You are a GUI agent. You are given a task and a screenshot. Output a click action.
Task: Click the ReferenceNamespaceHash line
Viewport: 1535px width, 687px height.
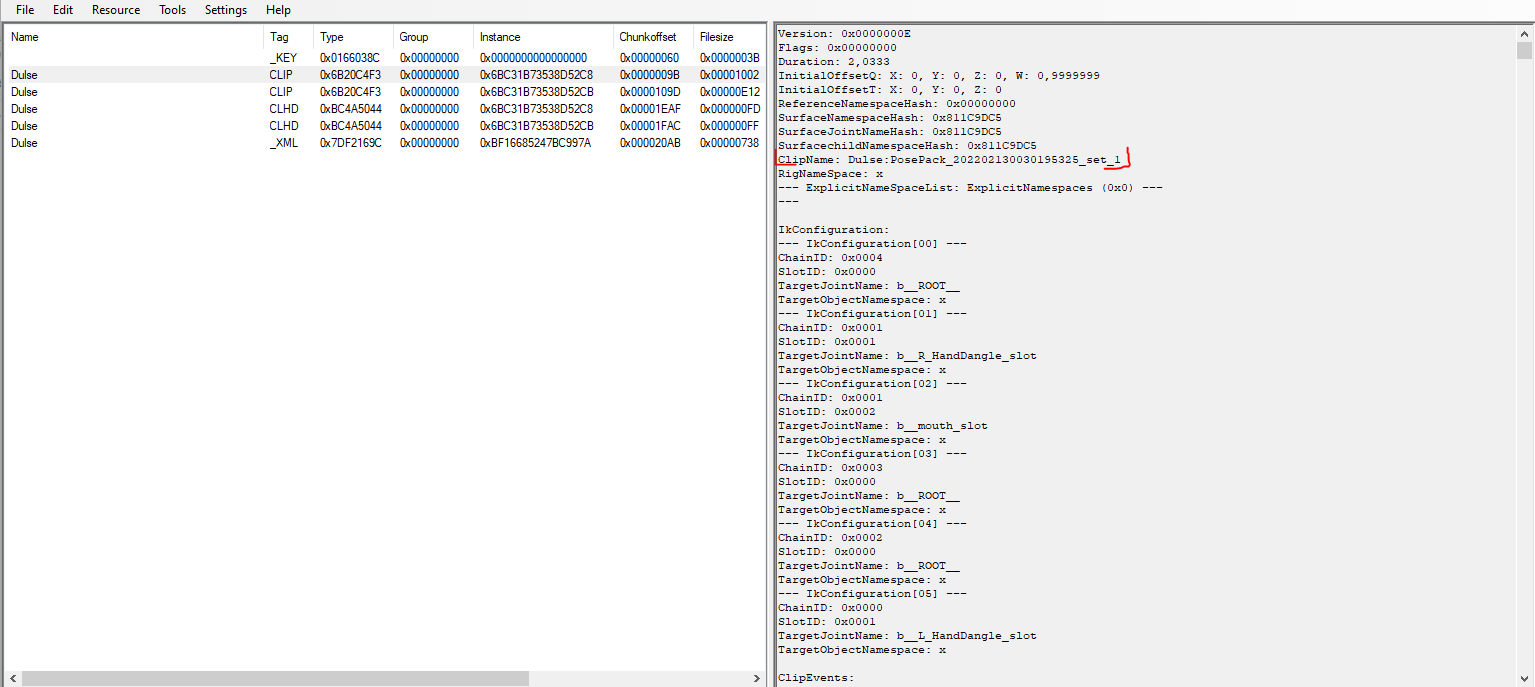click(897, 104)
